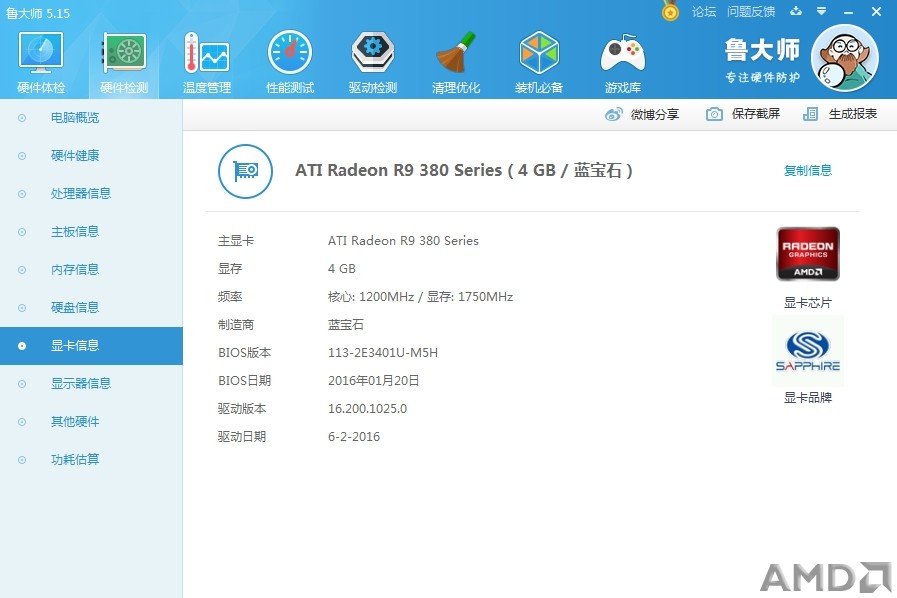Click the graphics card circle icon in header
The width and height of the screenshot is (897, 598).
(245, 171)
